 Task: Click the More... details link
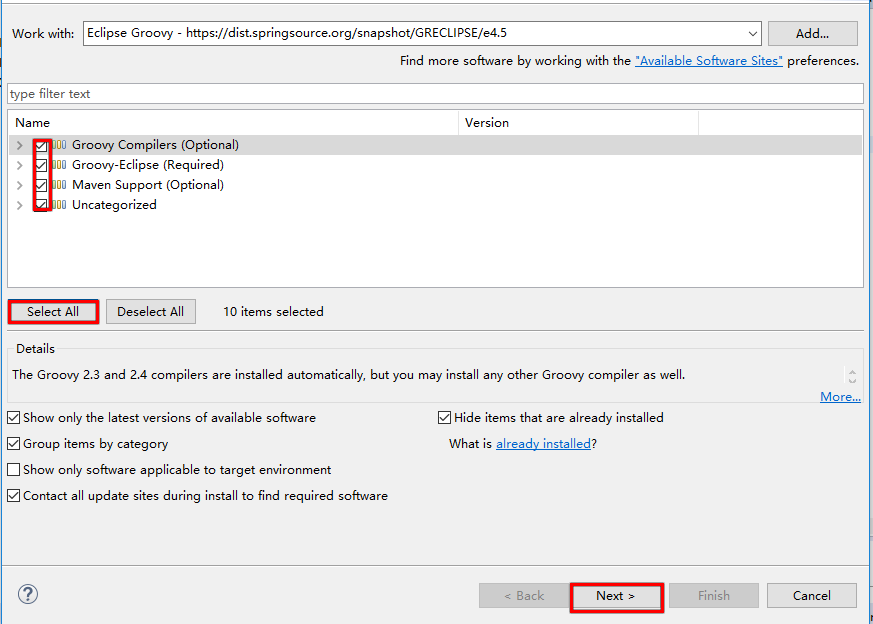point(840,397)
